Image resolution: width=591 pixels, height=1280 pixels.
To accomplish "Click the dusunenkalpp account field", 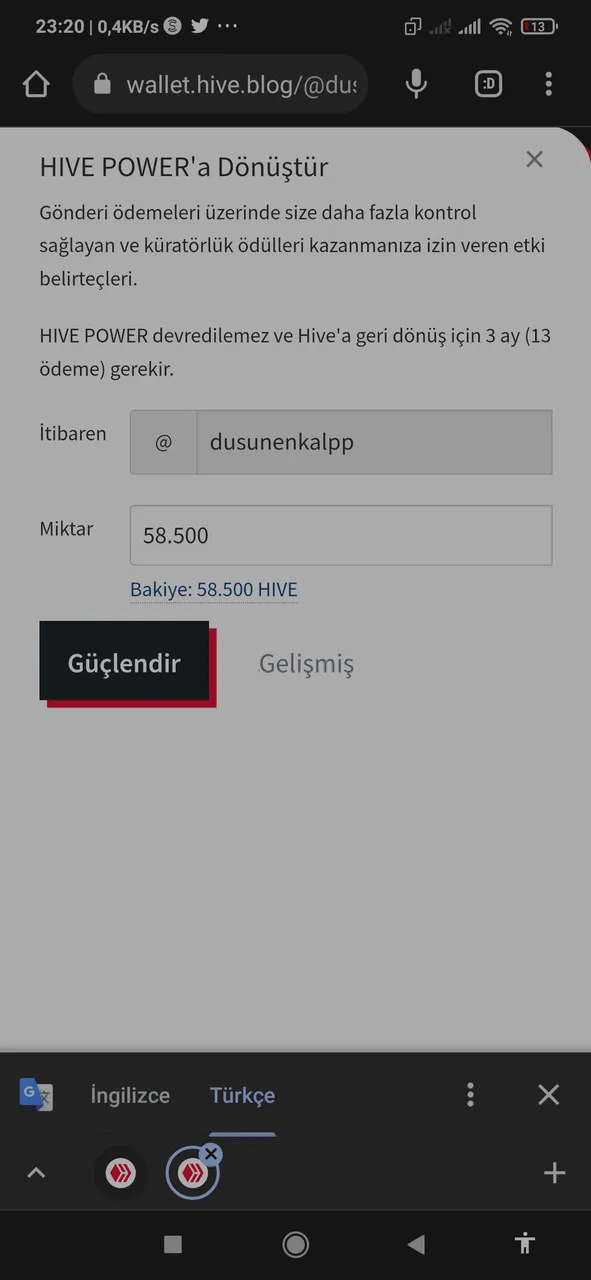I will coord(341,442).
